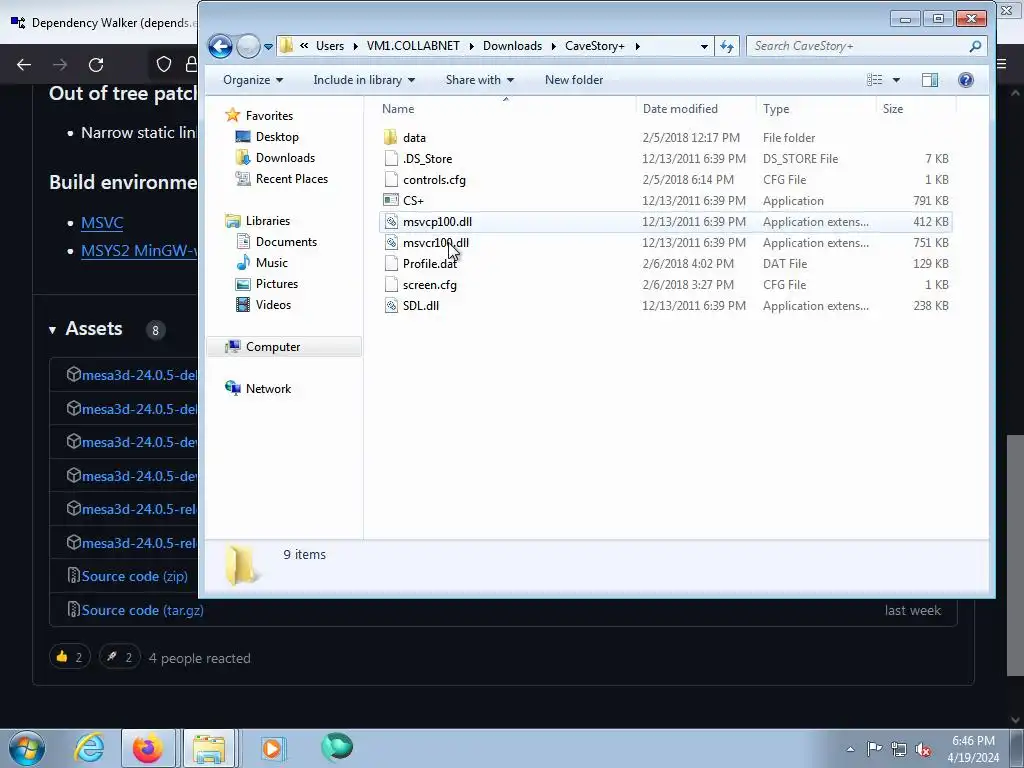Click the New folder button
Viewport: 1024px width, 768px height.
(x=574, y=80)
